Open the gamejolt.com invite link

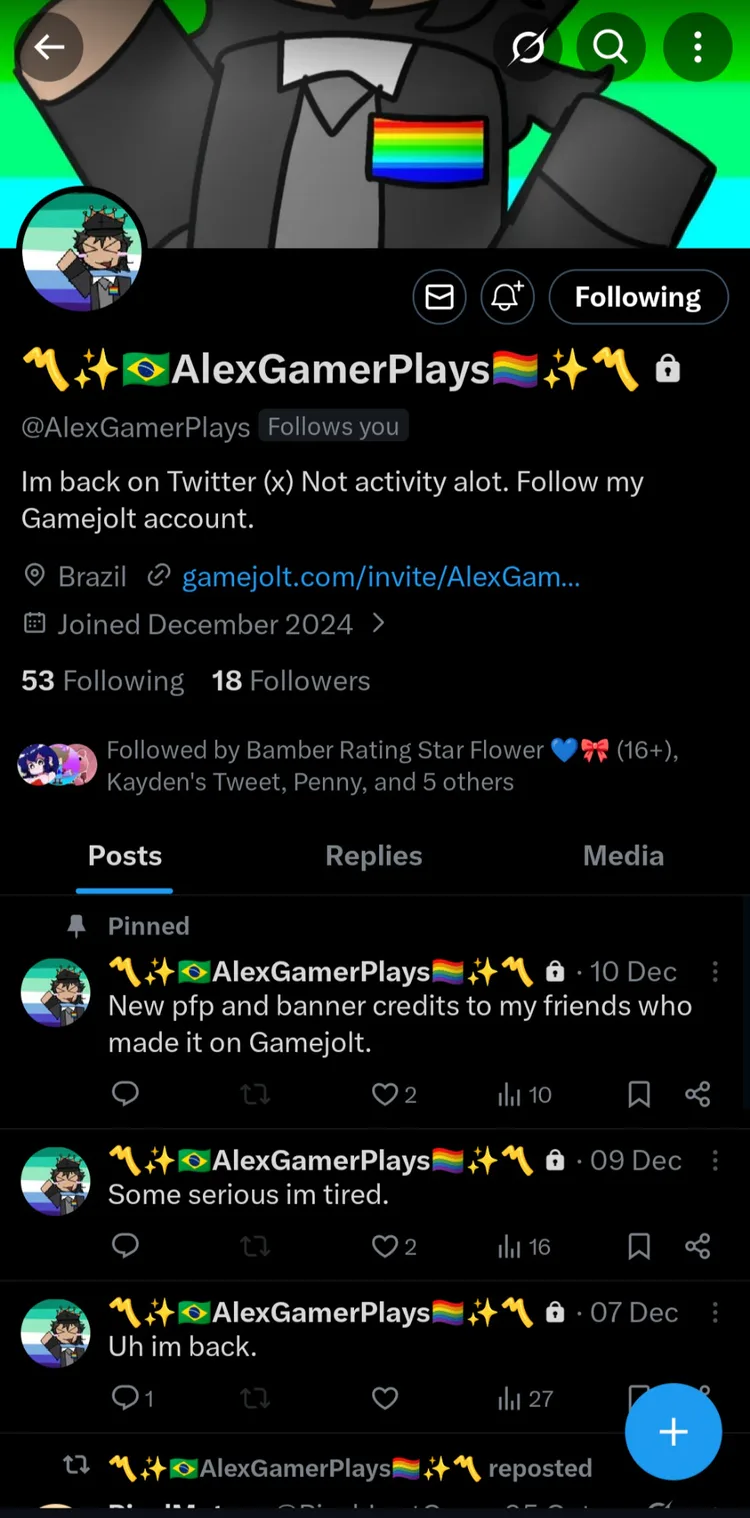click(380, 577)
